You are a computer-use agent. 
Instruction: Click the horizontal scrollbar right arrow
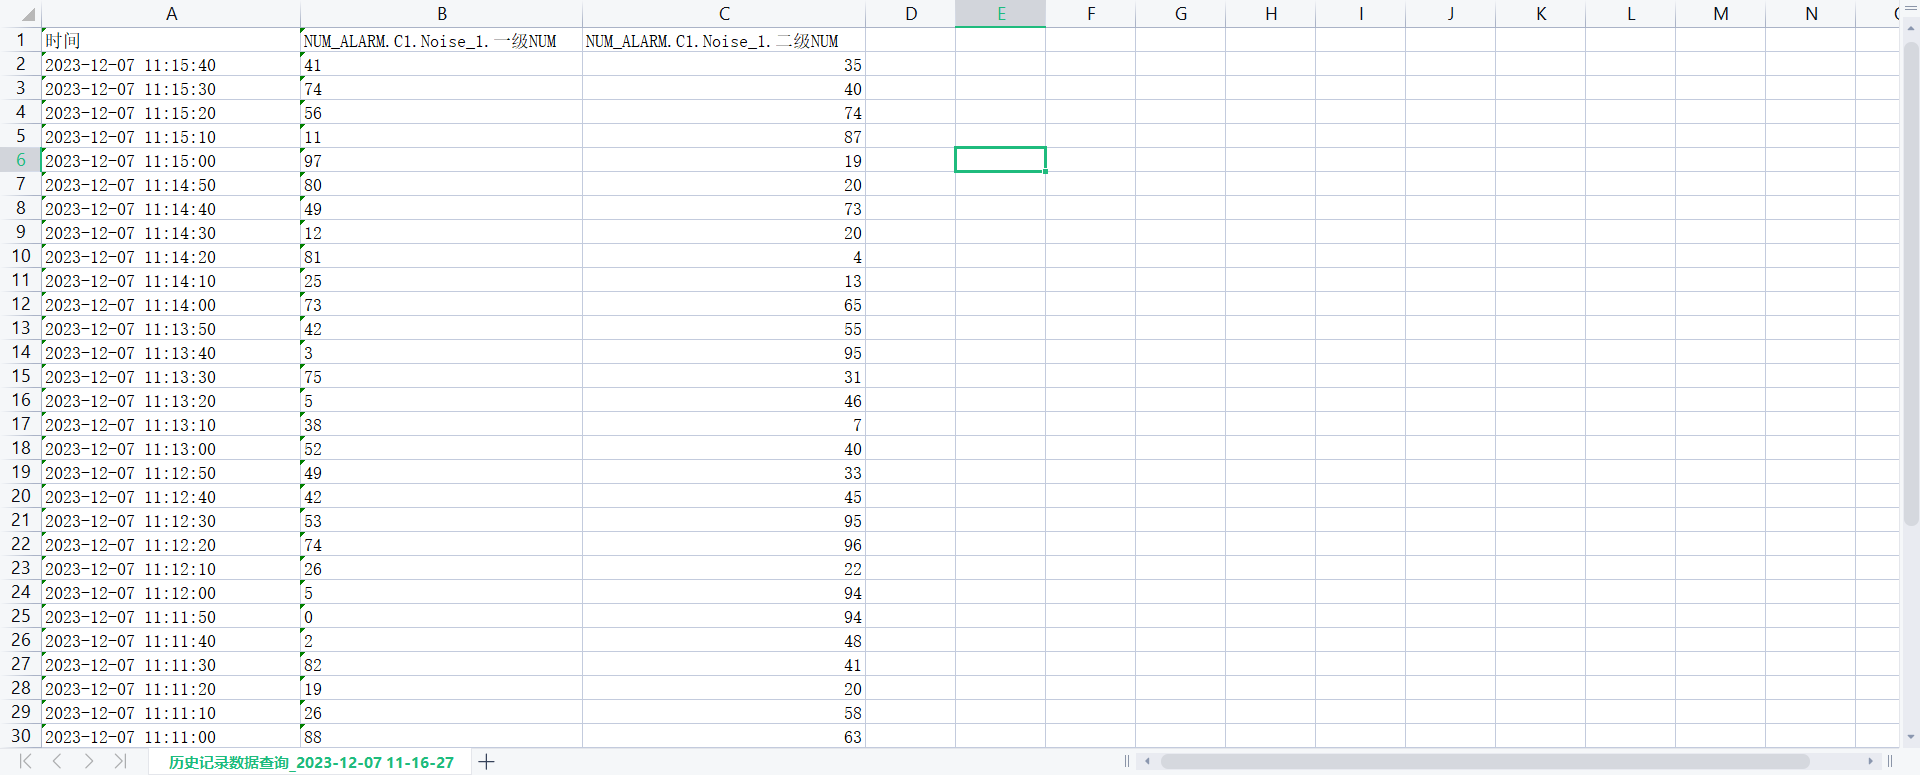pos(1870,762)
